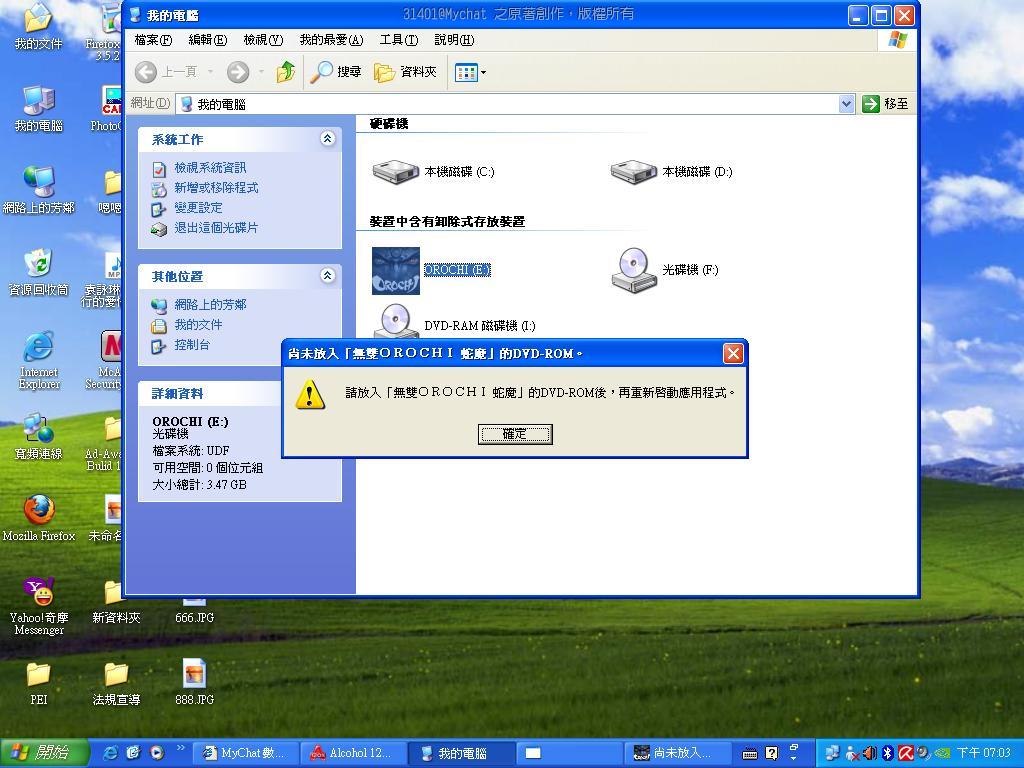Select the 光碟機 (F:) drive icon
This screenshot has height=768, width=1024.
(x=633, y=270)
